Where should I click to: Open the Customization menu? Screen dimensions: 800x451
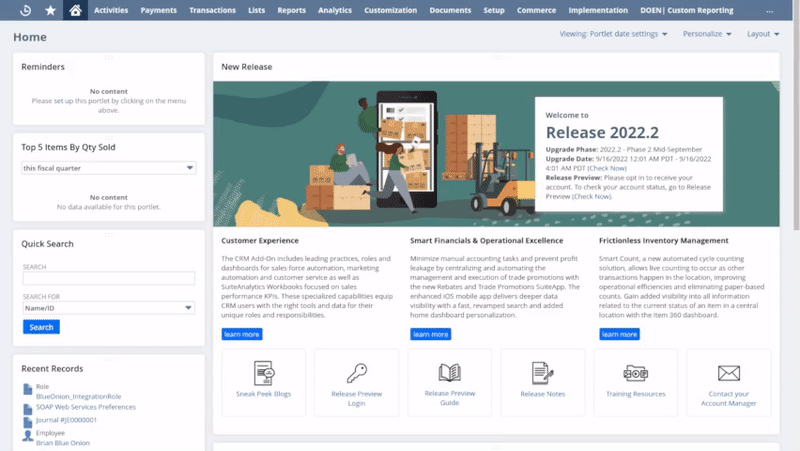[x=390, y=10]
